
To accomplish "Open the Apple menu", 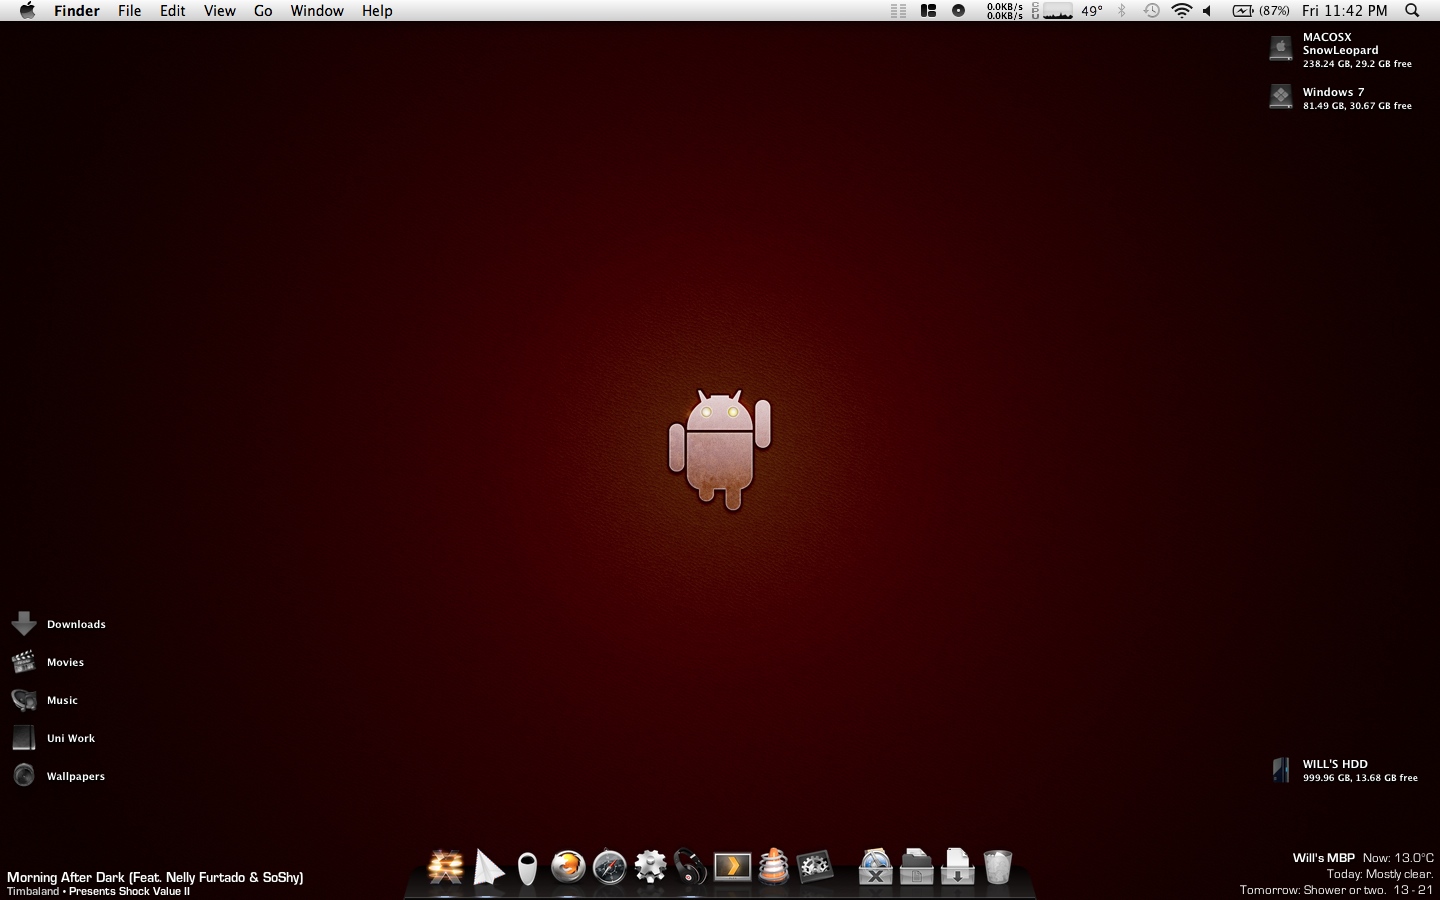I will coord(27,11).
